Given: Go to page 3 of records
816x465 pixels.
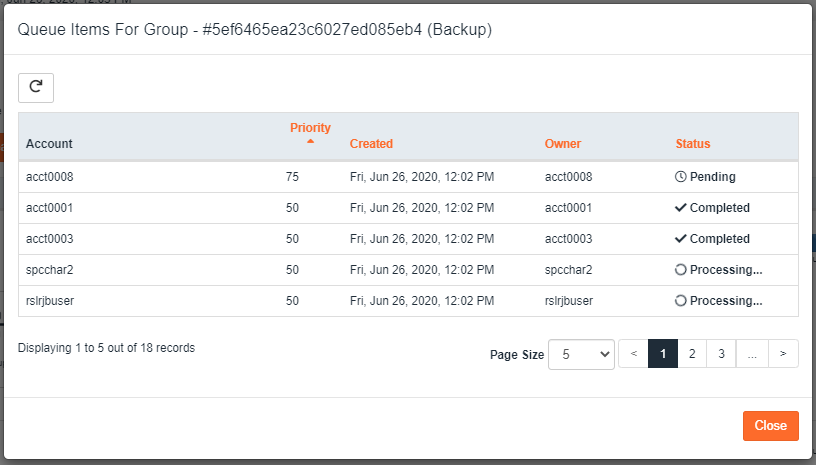Looking at the screenshot, I should point(721,354).
